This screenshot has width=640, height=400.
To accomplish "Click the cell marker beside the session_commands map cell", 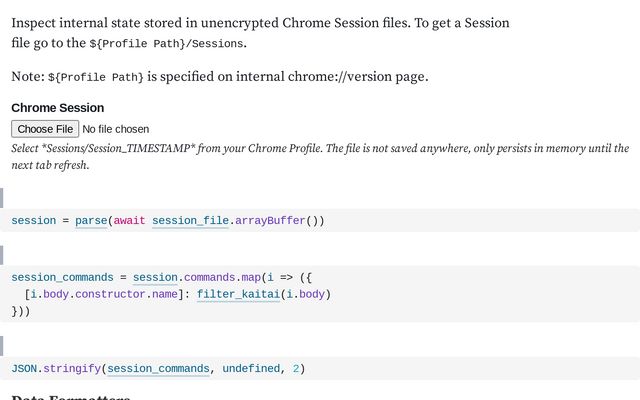I will (2, 254).
